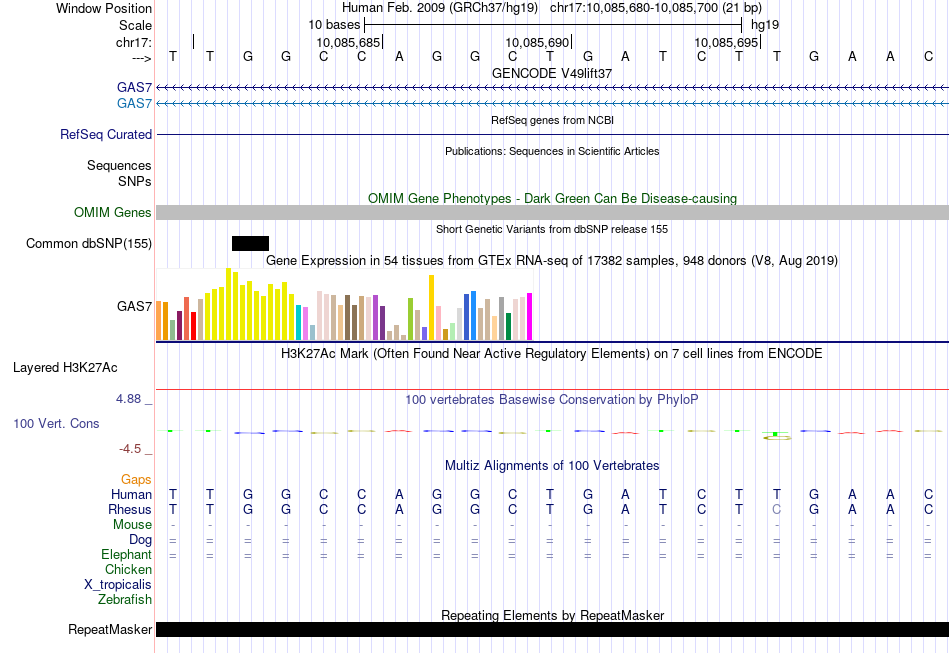The height and width of the screenshot is (653, 950).
Task: Select the Dog species label
Action: point(140,539)
